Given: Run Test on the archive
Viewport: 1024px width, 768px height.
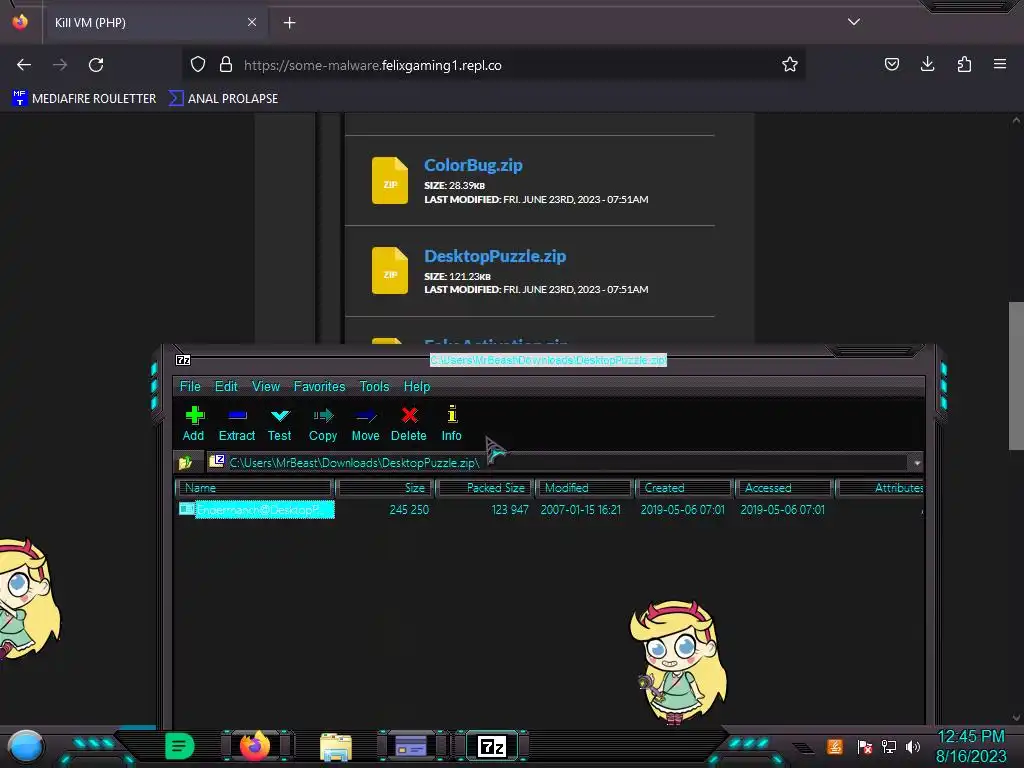Looking at the screenshot, I should pos(280,423).
